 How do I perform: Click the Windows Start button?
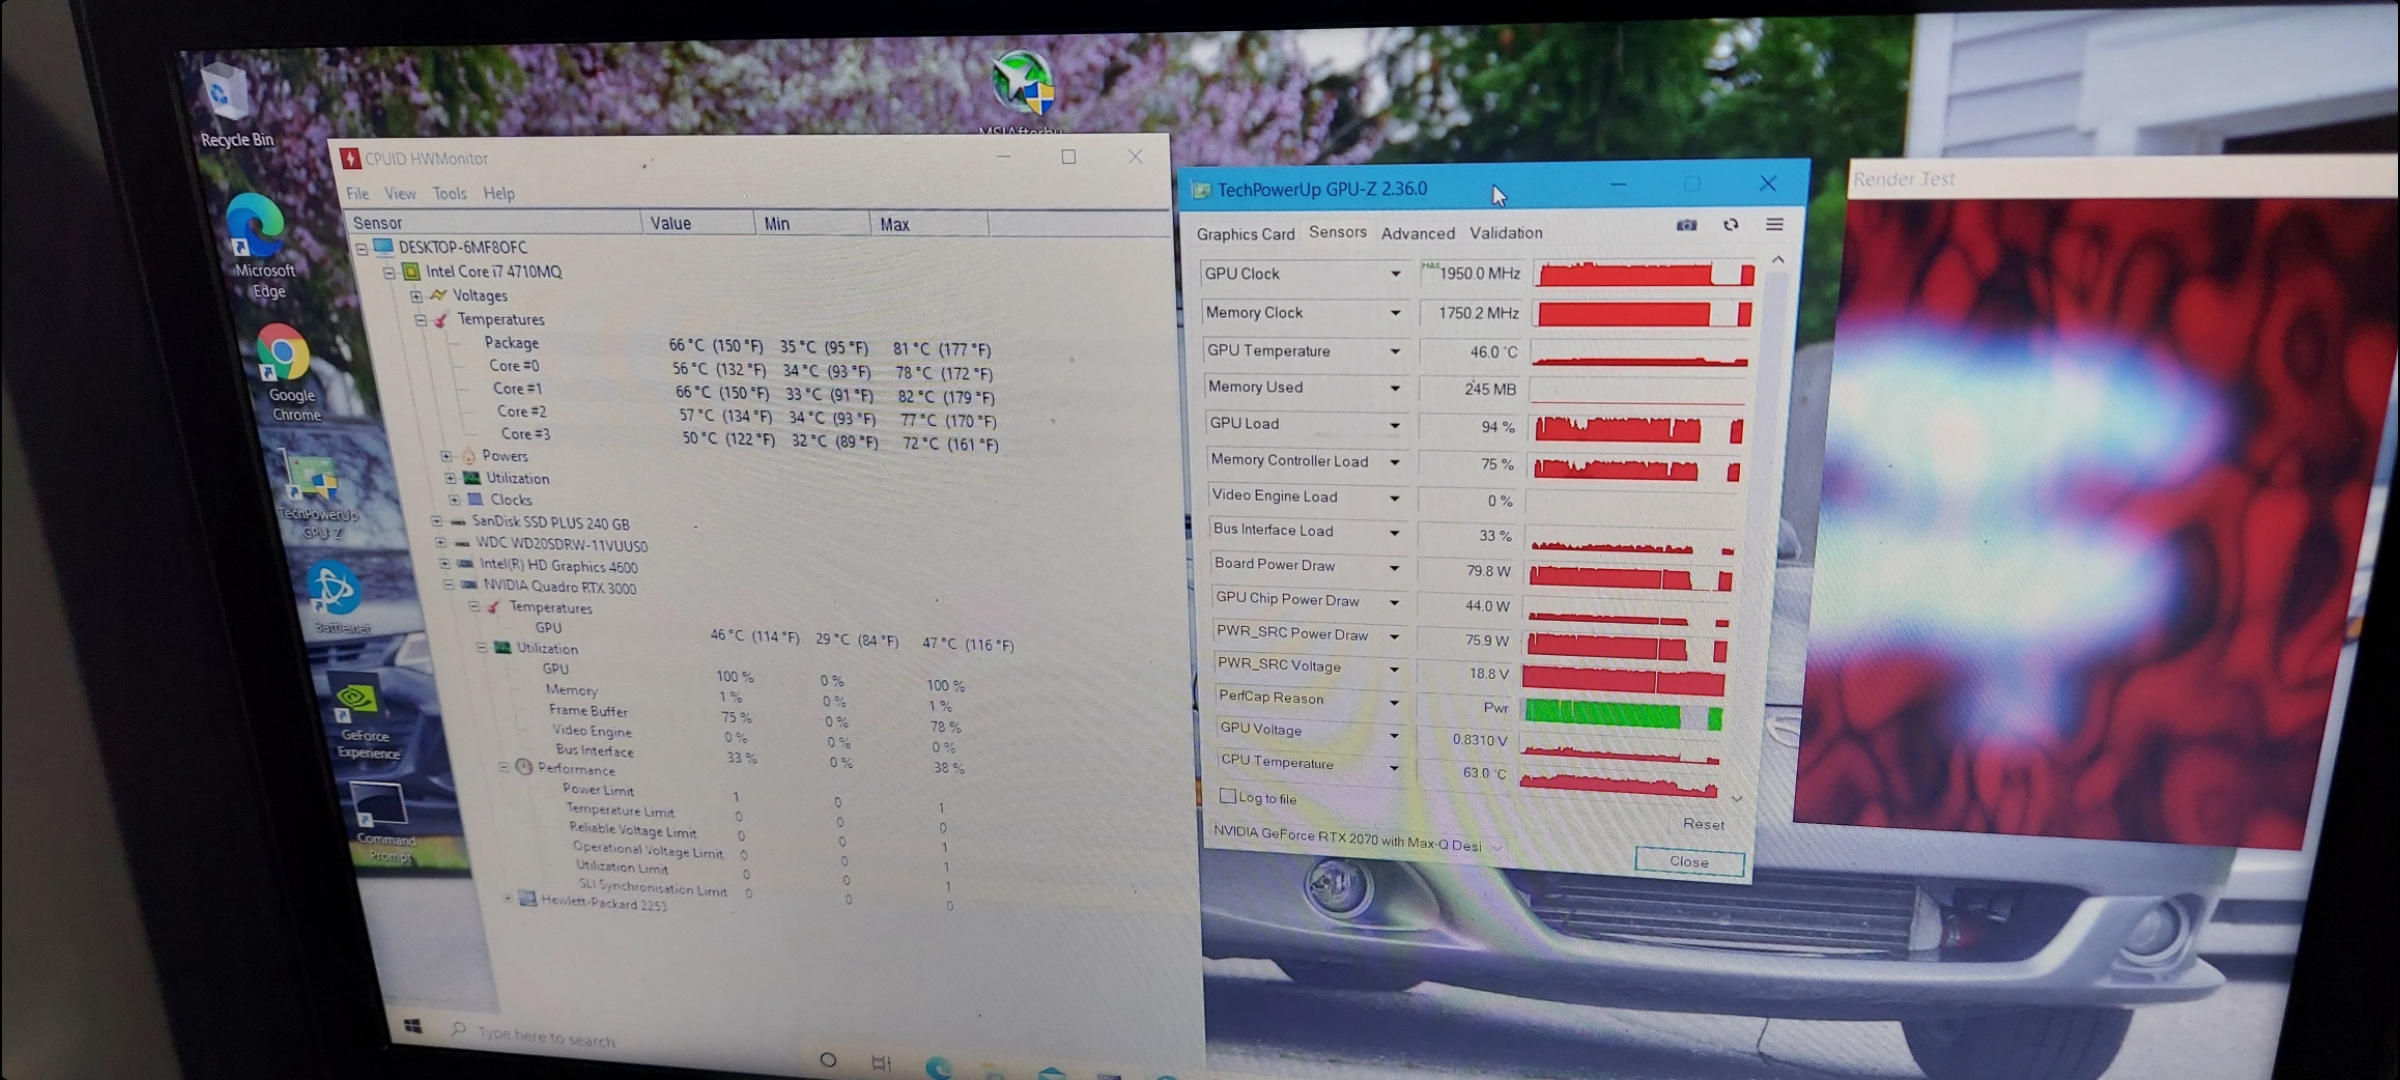click(413, 1026)
